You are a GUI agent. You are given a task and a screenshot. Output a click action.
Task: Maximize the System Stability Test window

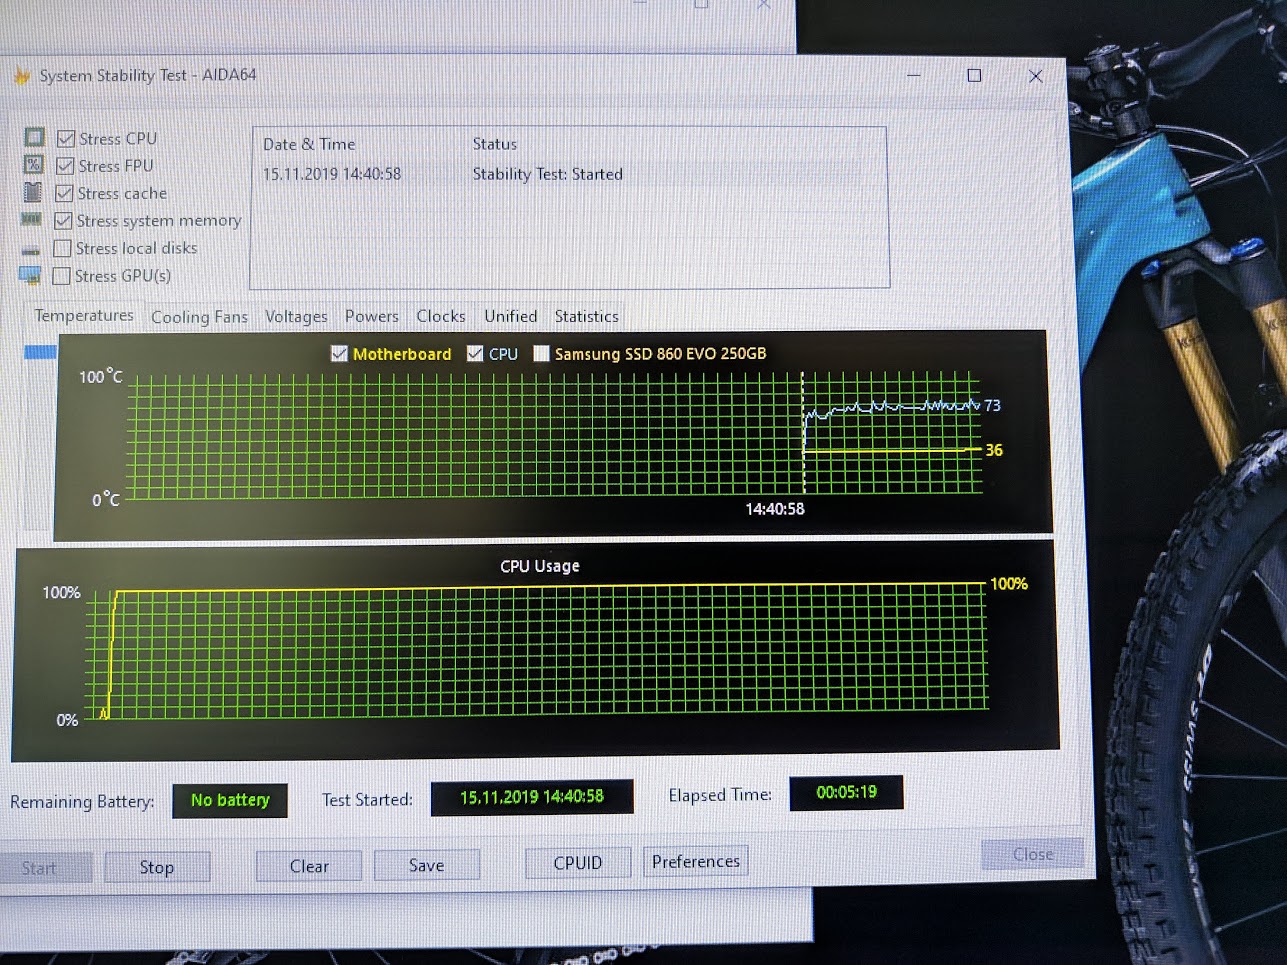click(974, 75)
